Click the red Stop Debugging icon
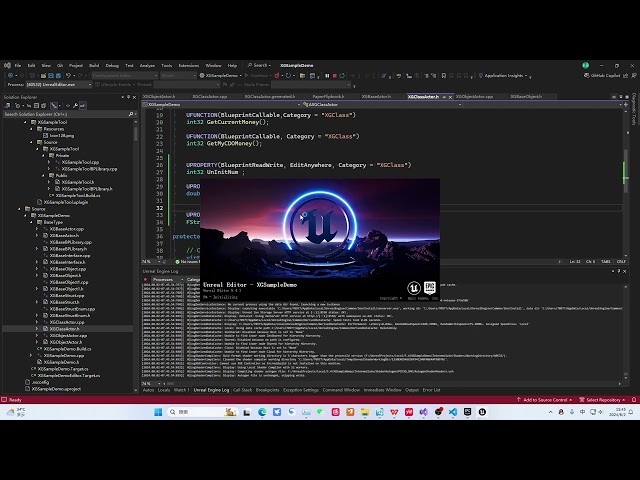640x480 pixels. point(335,76)
